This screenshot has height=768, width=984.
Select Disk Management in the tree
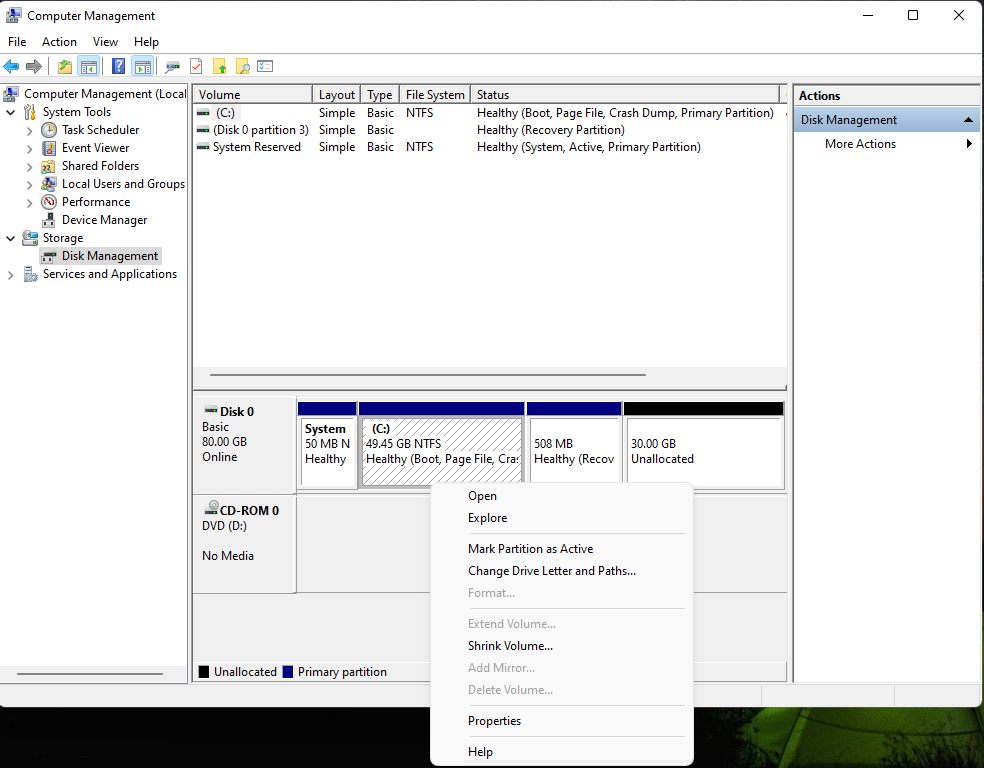point(110,256)
